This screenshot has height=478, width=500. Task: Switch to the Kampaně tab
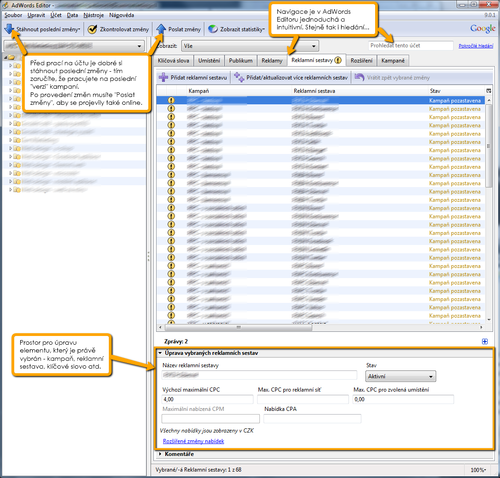point(393,61)
